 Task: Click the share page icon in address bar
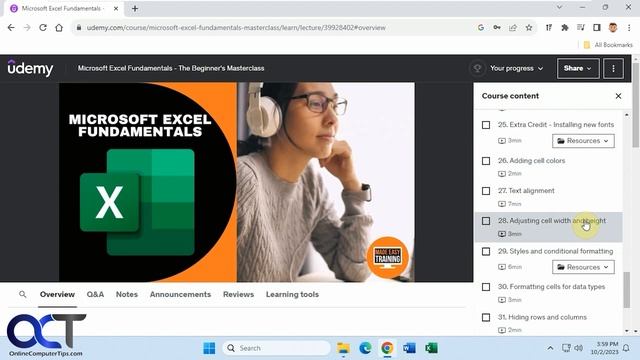[513, 28]
